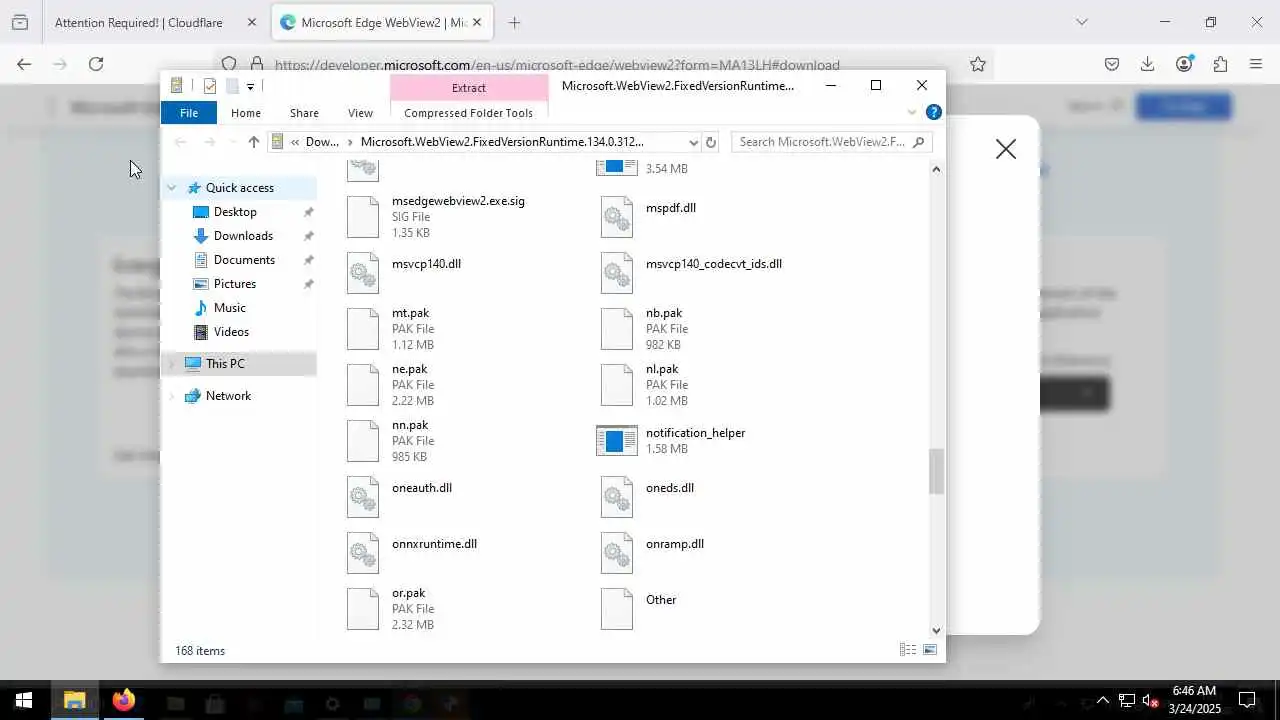
Task: Open the Firefox list all tabs dropdown
Action: pyautogui.click(x=1081, y=22)
